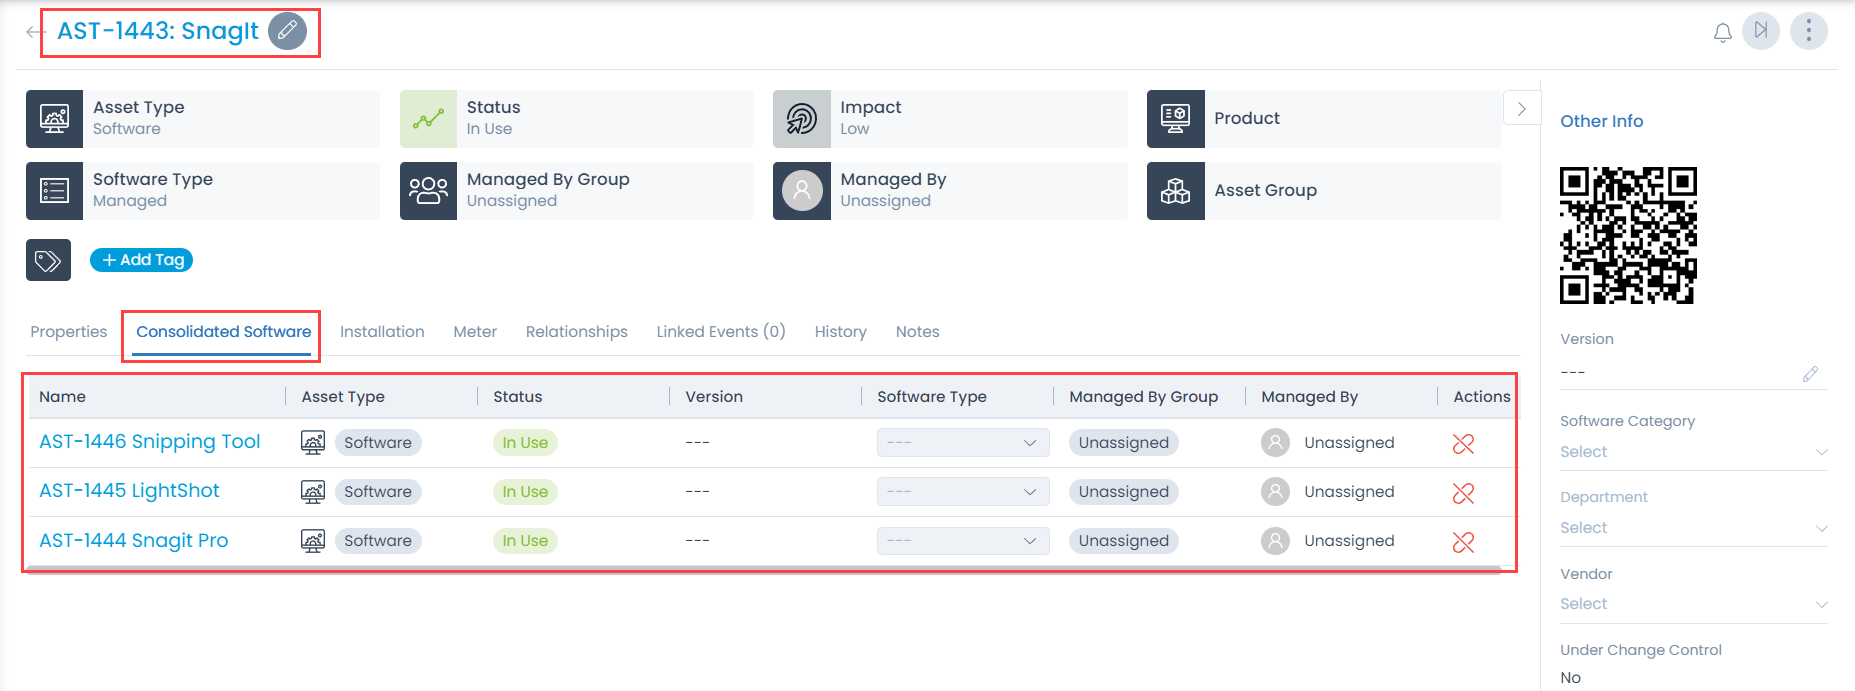
Task: Click the Asset Type monitor icon
Action: click(x=54, y=119)
